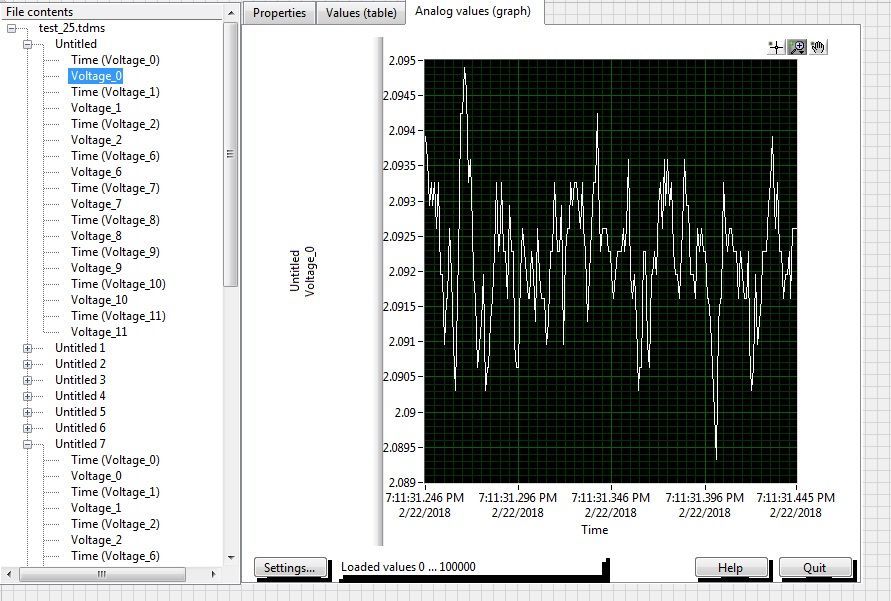Click the file tree horizontal scrollbar thumb
The width and height of the screenshot is (891, 601).
[x=102, y=574]
